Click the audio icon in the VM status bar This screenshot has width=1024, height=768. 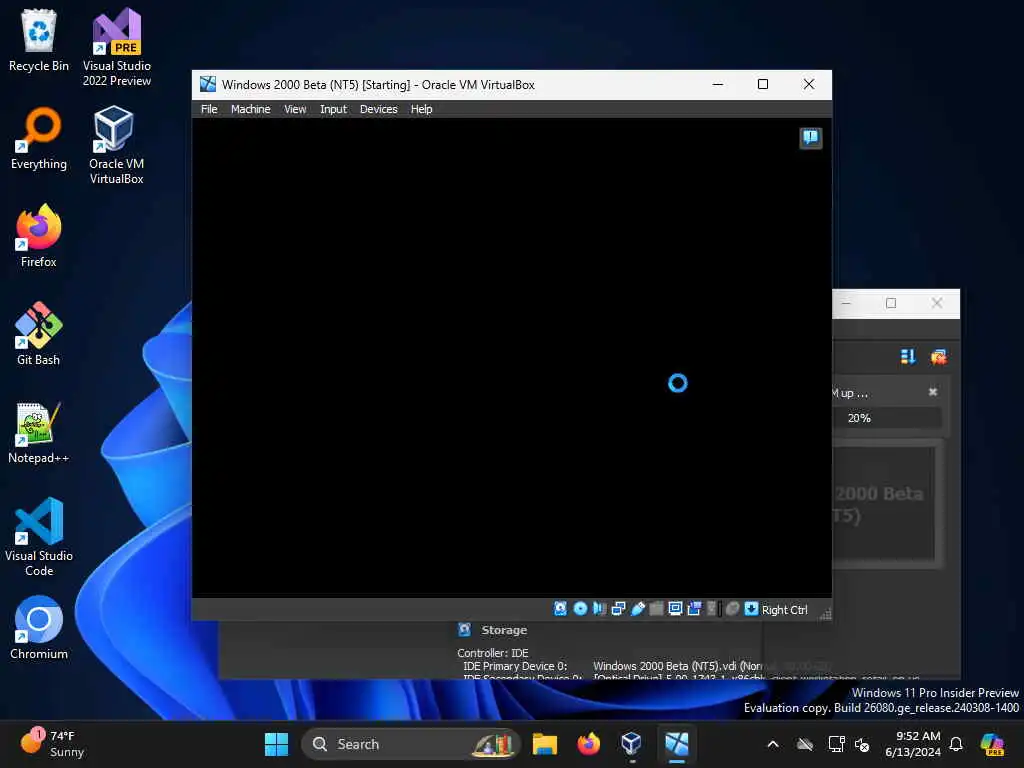click(599, 609)
